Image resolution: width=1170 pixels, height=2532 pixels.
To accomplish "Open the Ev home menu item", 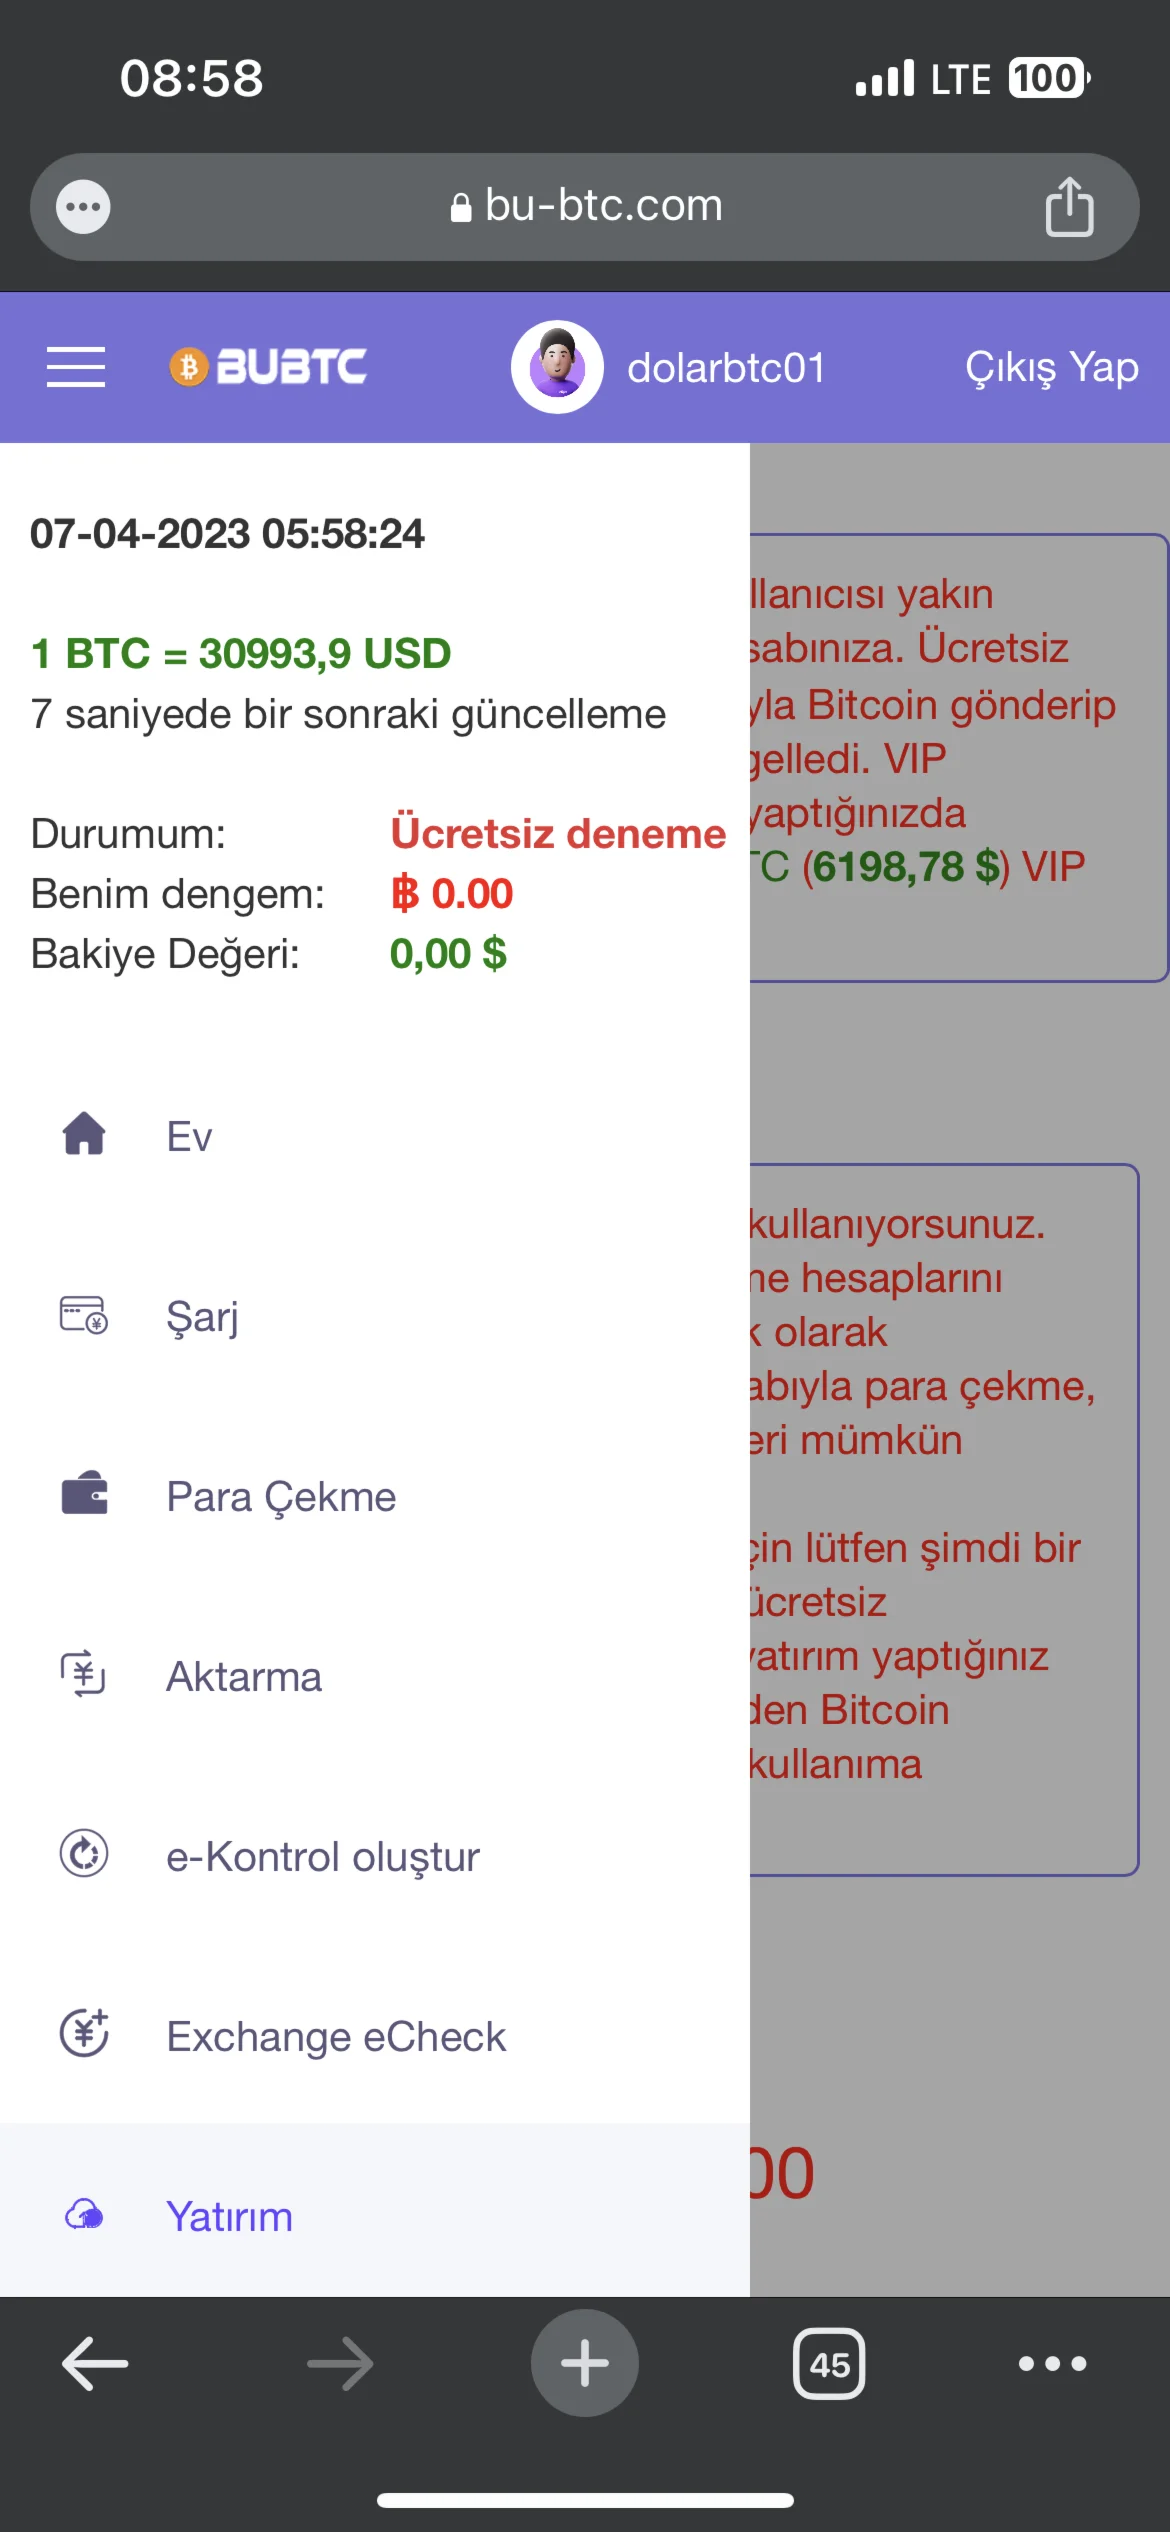I will point(189,1137).
